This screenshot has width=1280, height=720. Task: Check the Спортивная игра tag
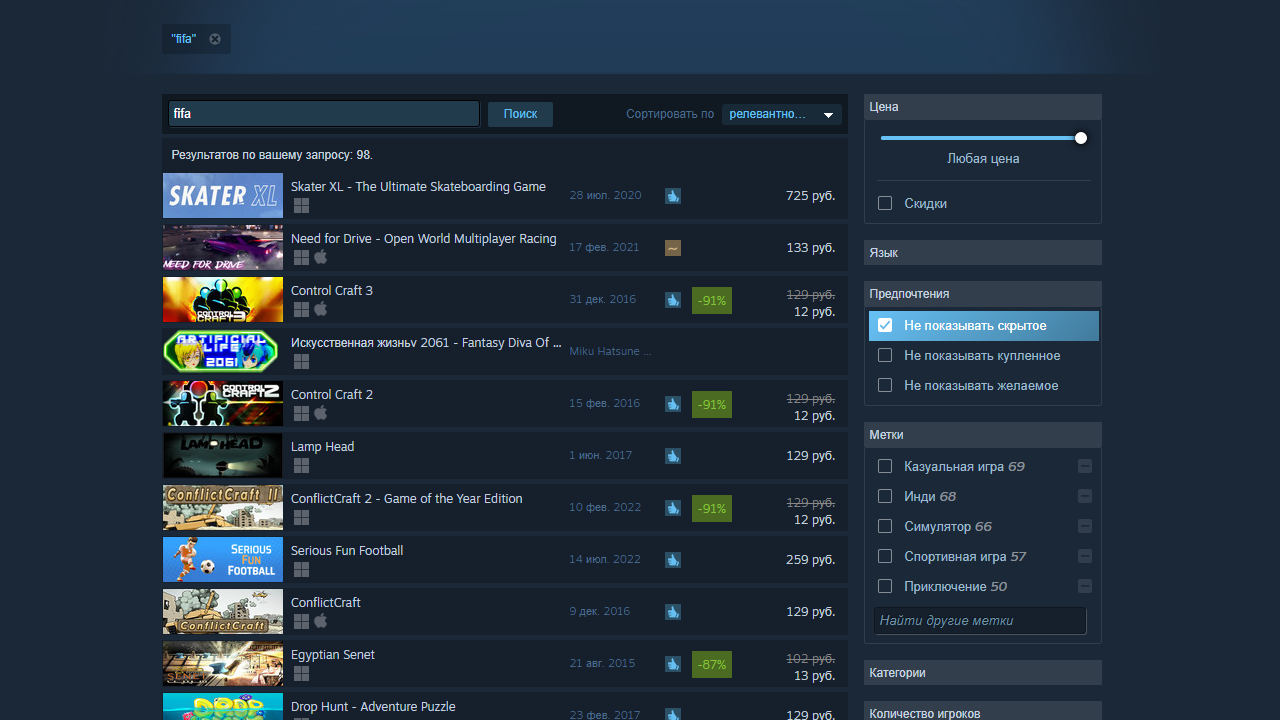[x=885, y=556]
